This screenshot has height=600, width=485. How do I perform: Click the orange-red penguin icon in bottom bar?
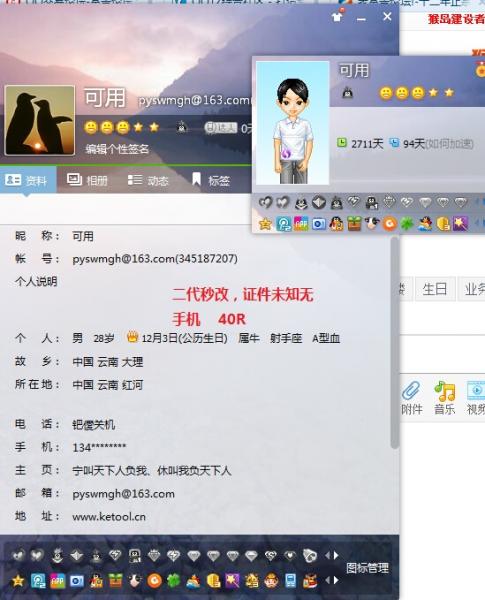click(96, 581)
